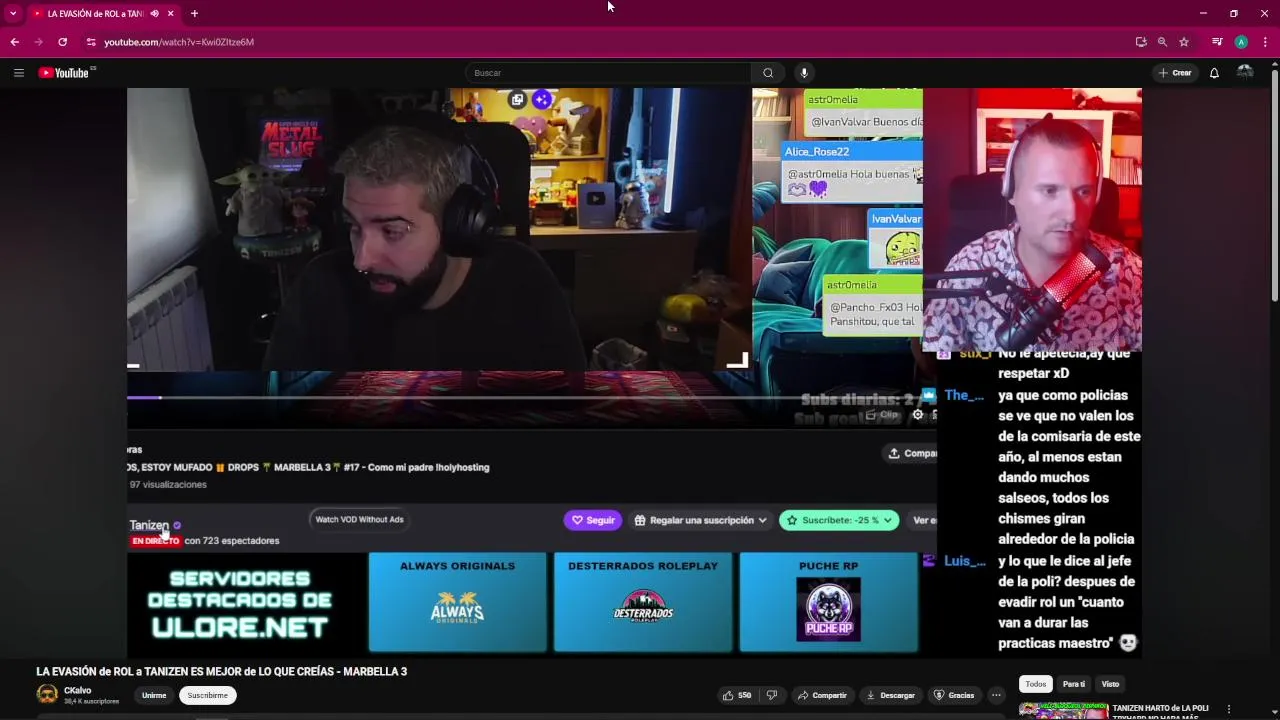Click the pop-out icon atop the video
The image size is (1280, 720).
click(517, 99)
